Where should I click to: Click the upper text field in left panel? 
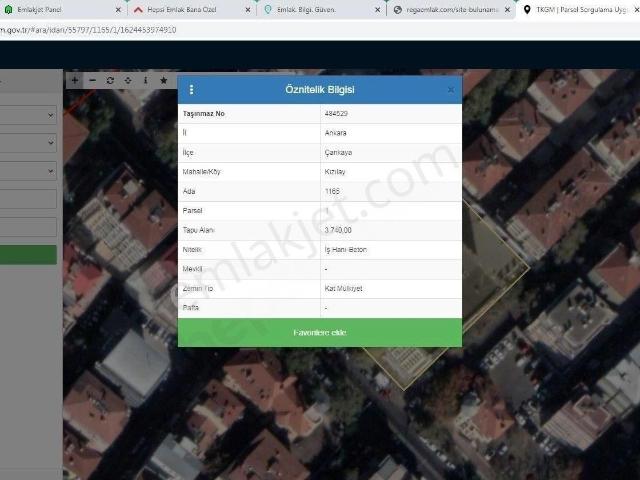28,199
